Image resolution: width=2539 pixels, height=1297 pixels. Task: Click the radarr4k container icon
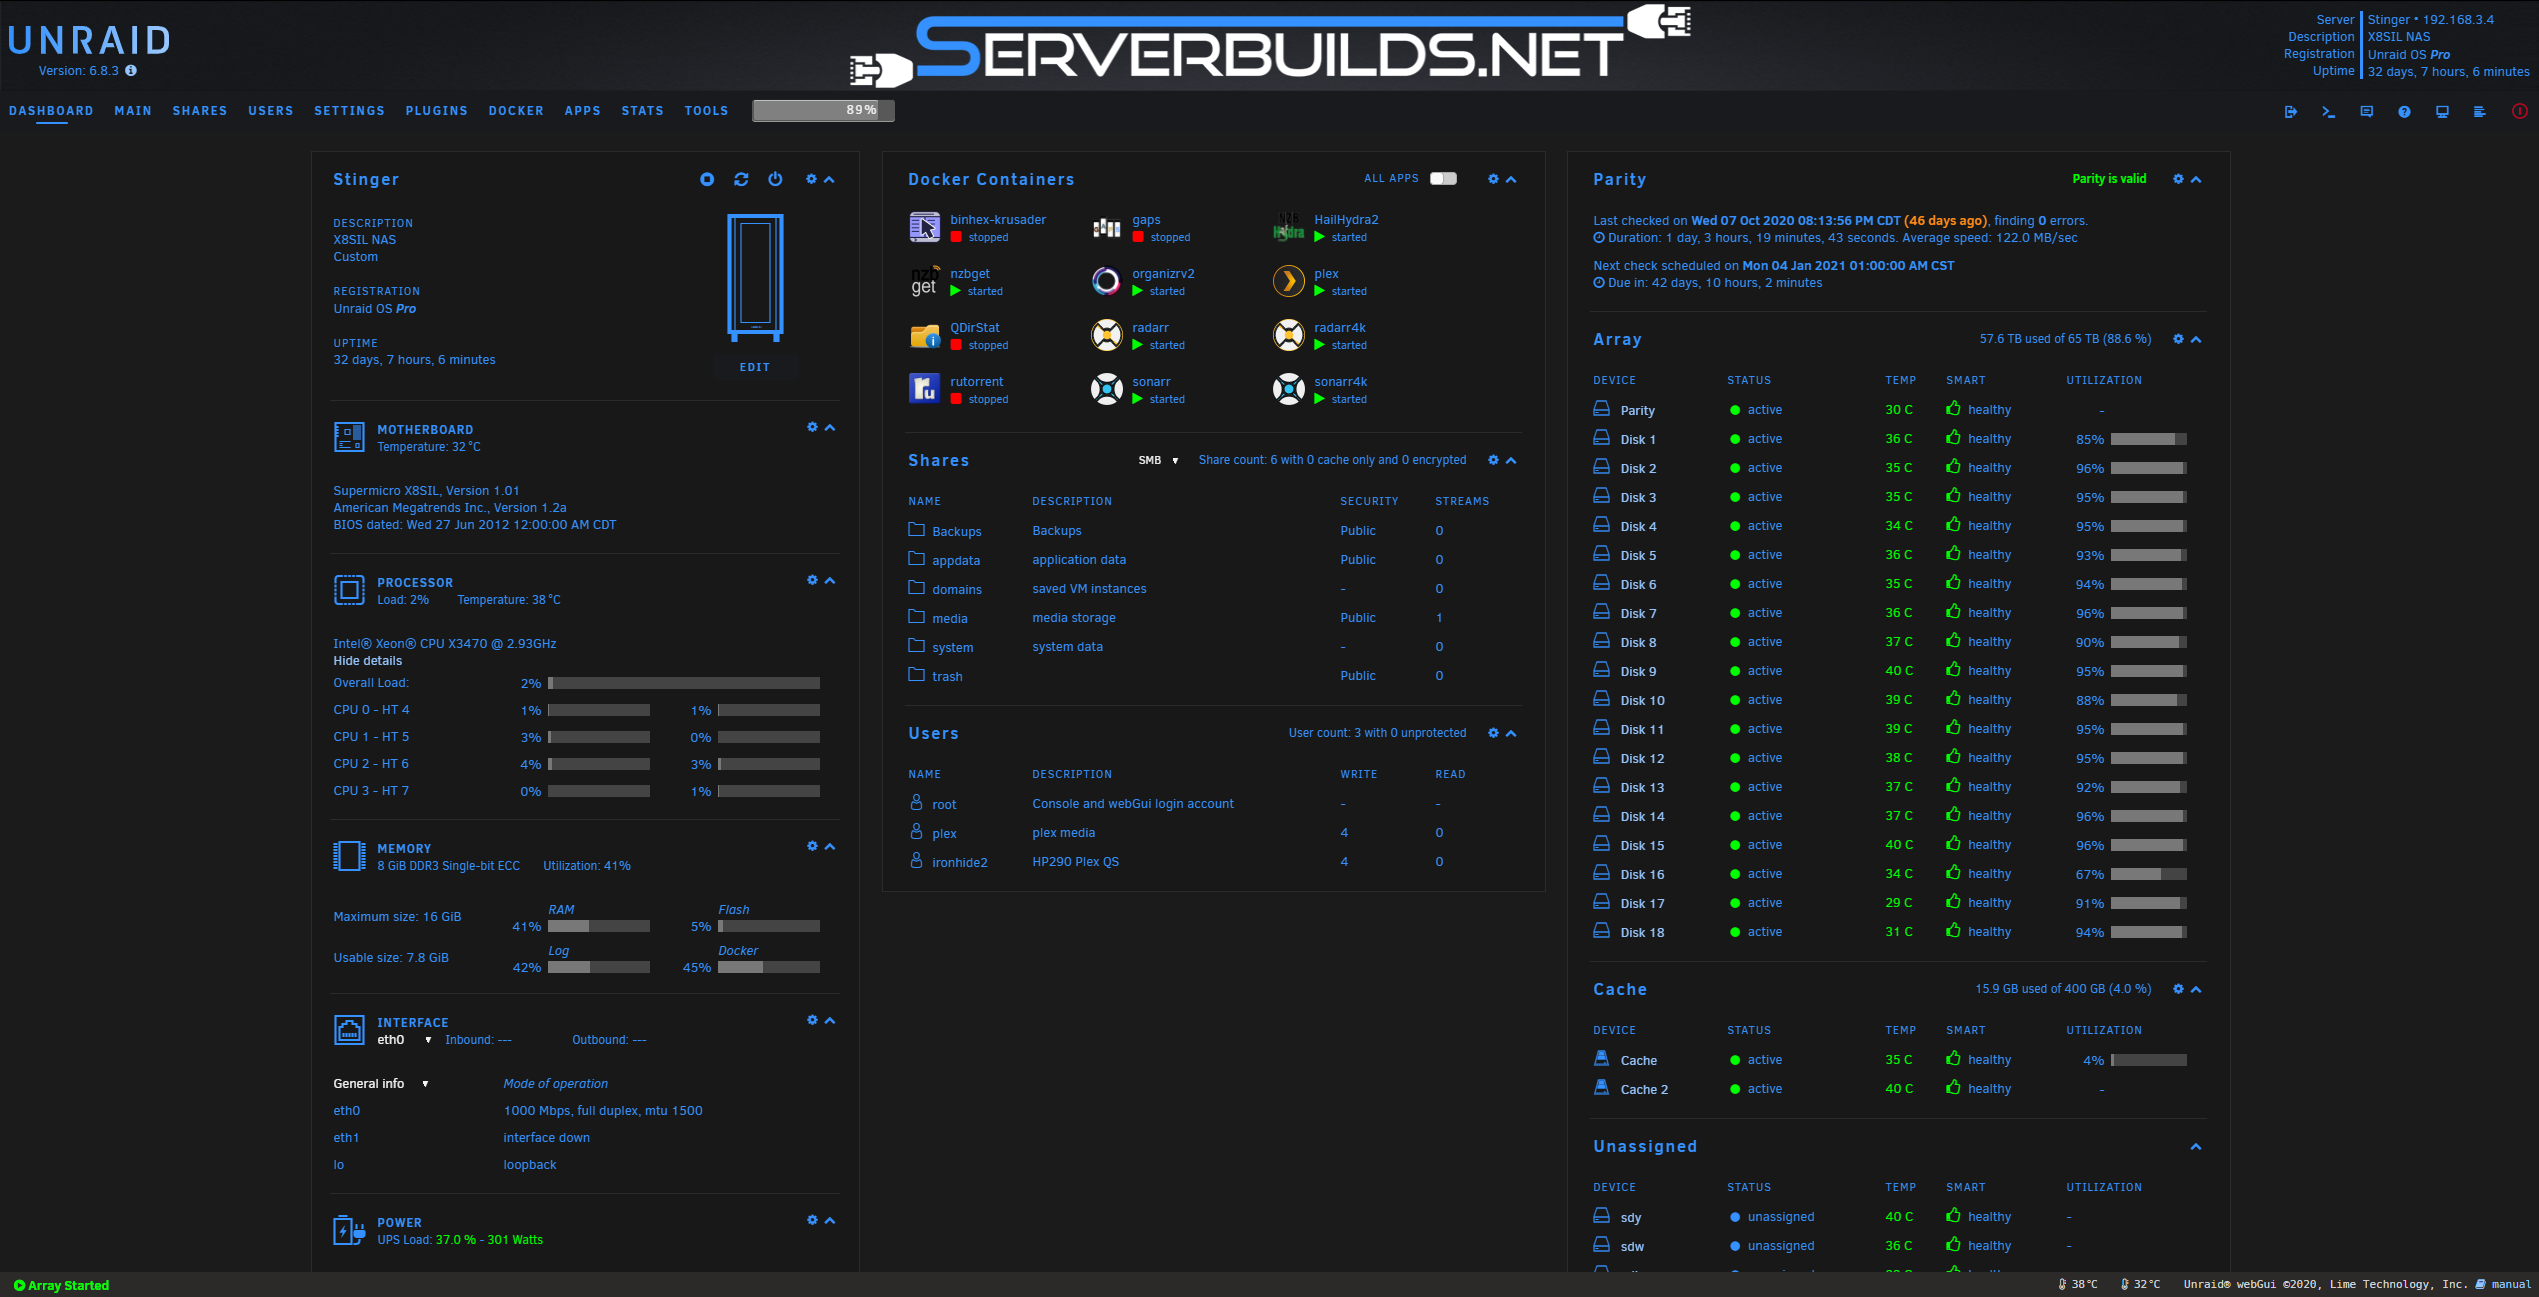pos(1288,335)
